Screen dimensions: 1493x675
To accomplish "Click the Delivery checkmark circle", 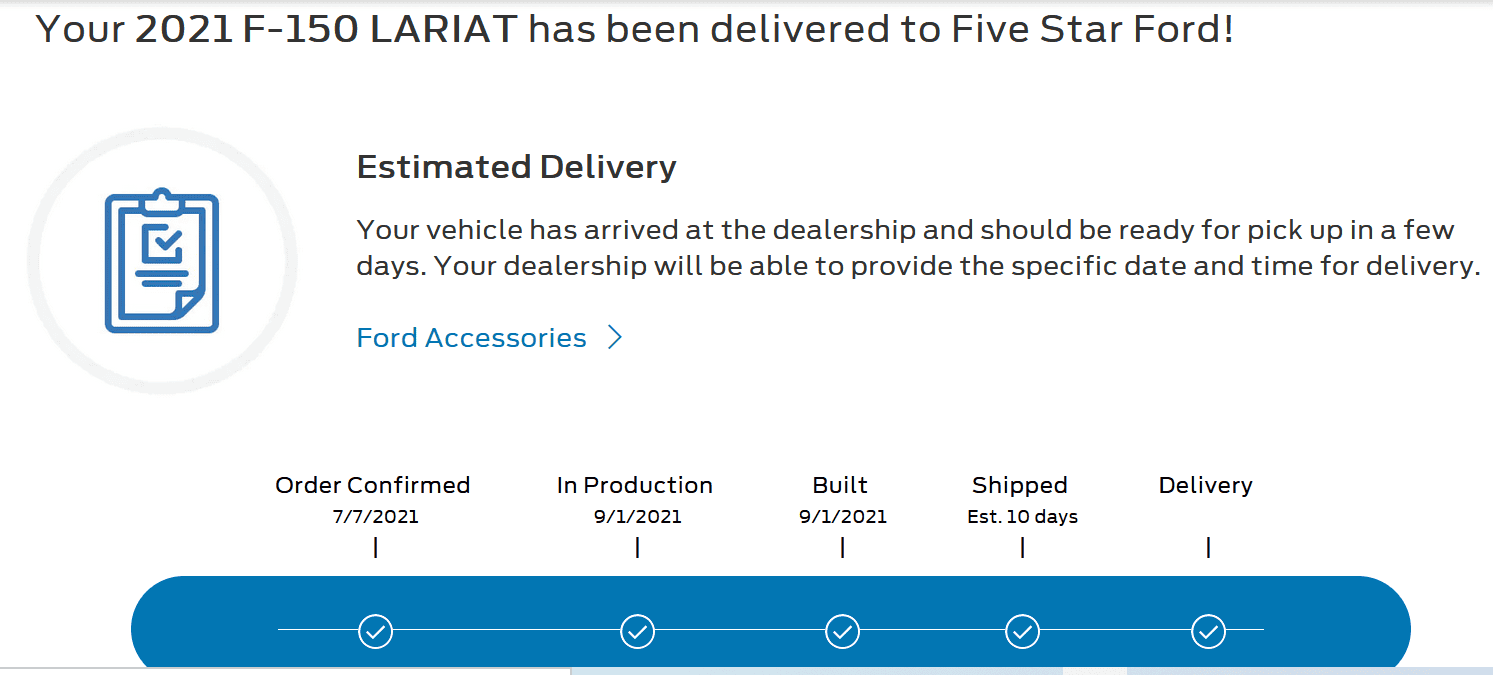I will (x=1209, y=631).
